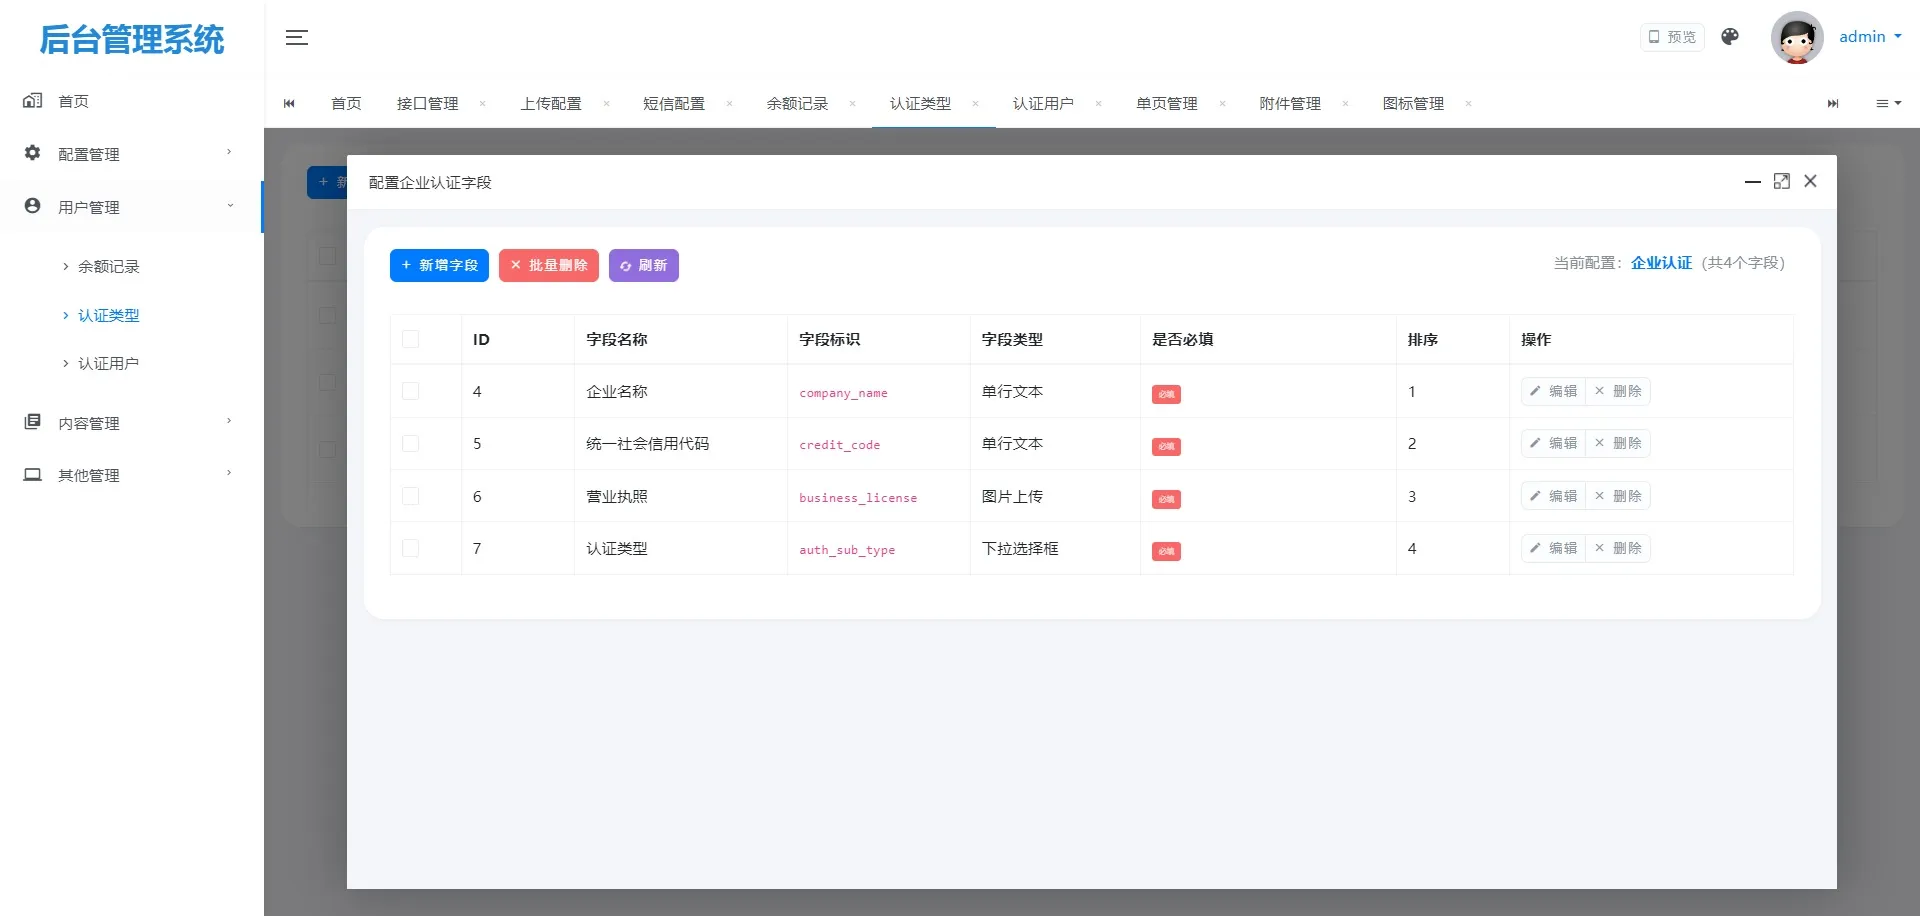Check the row checkbox for 营业执照
Image resolution: width=1920 pixels, height=916 pixels.
click(411, 496)
